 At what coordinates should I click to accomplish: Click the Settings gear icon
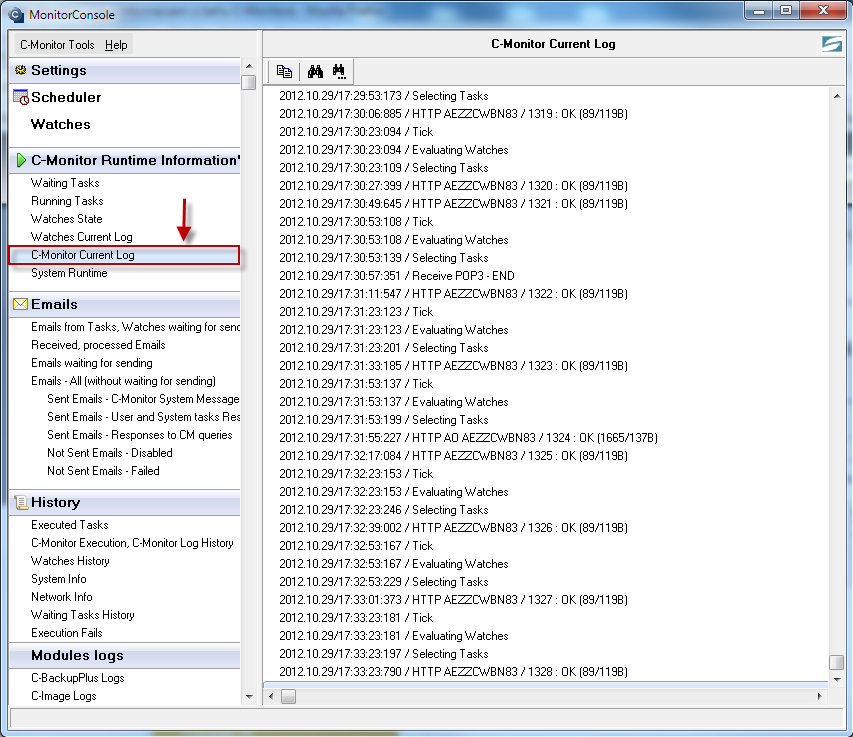(x=21, y=70)
